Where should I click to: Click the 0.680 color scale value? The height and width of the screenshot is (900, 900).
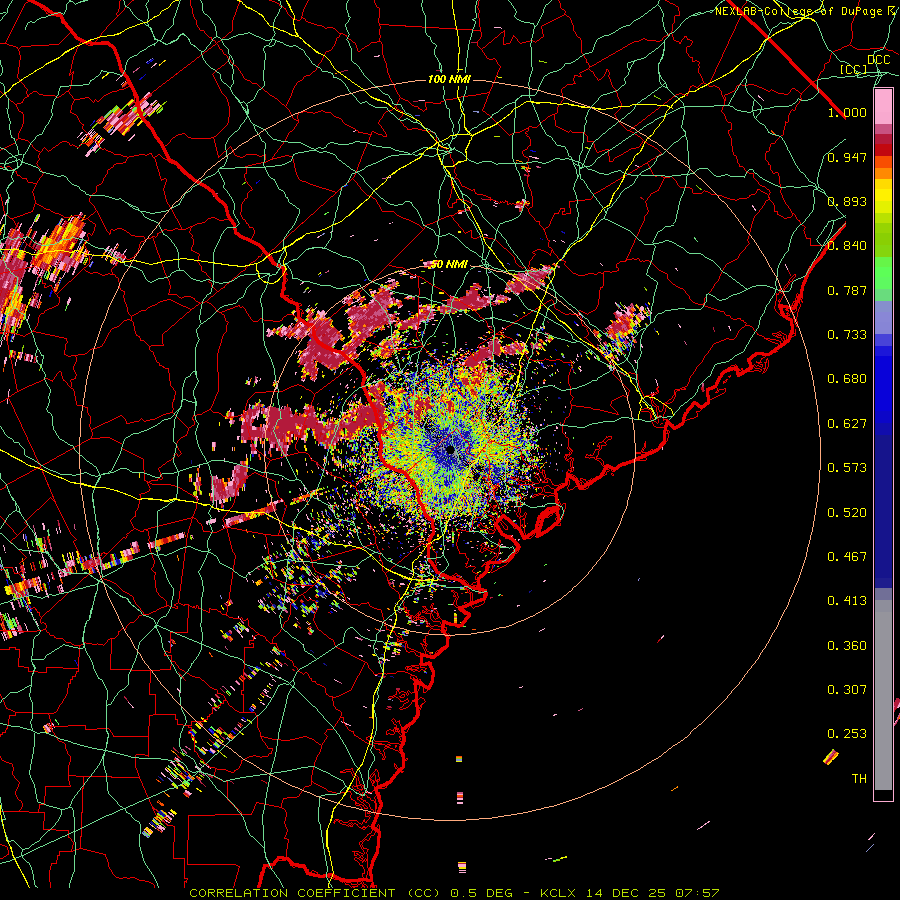pos(847,379)
